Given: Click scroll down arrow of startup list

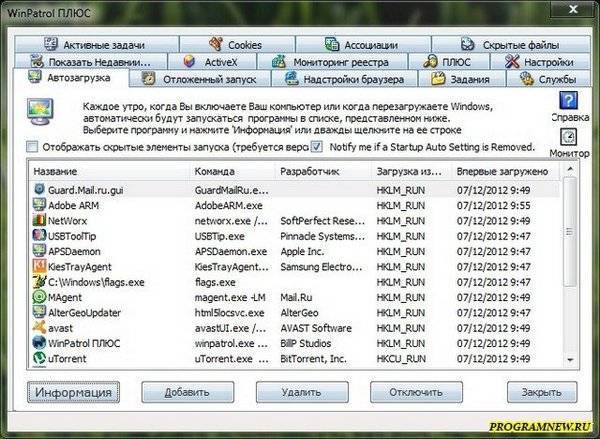Looking at the screenshot, I should (x=570, y=359).
